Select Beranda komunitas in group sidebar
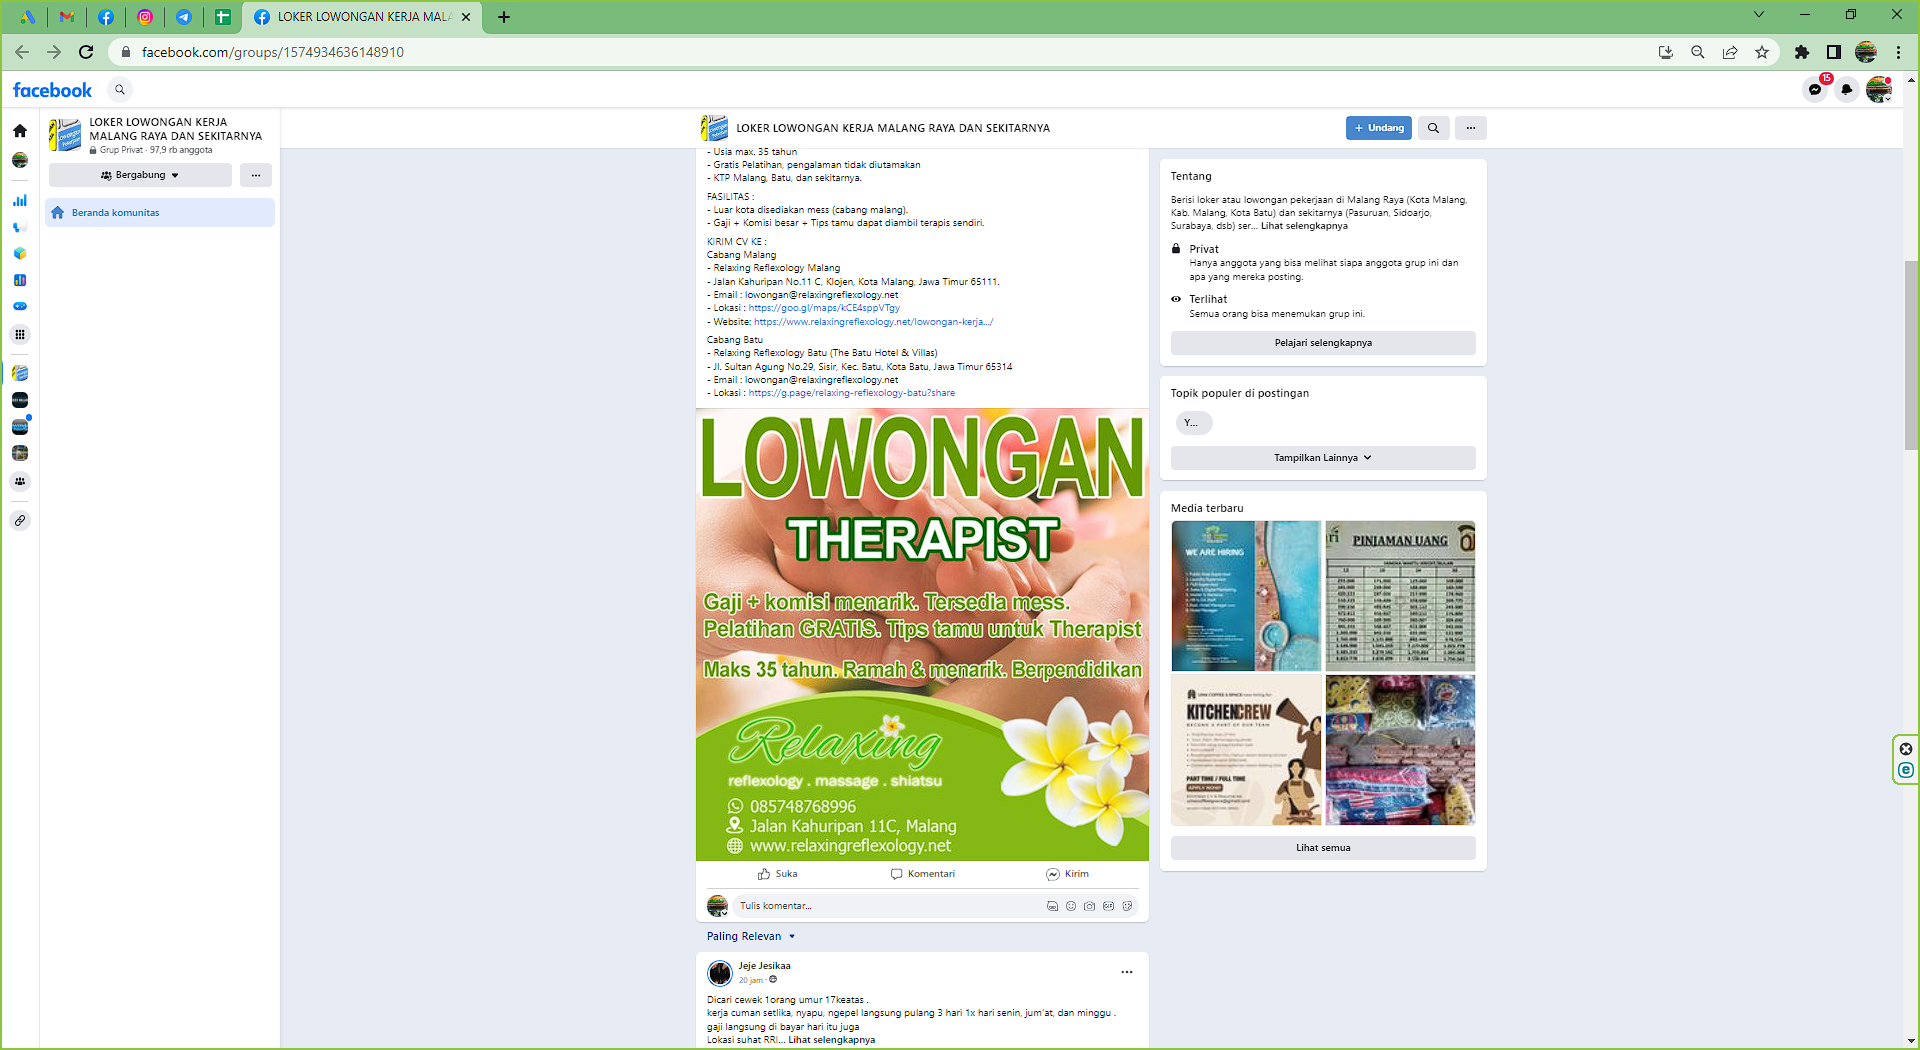 pyautogui.click(x=160, y=213)
